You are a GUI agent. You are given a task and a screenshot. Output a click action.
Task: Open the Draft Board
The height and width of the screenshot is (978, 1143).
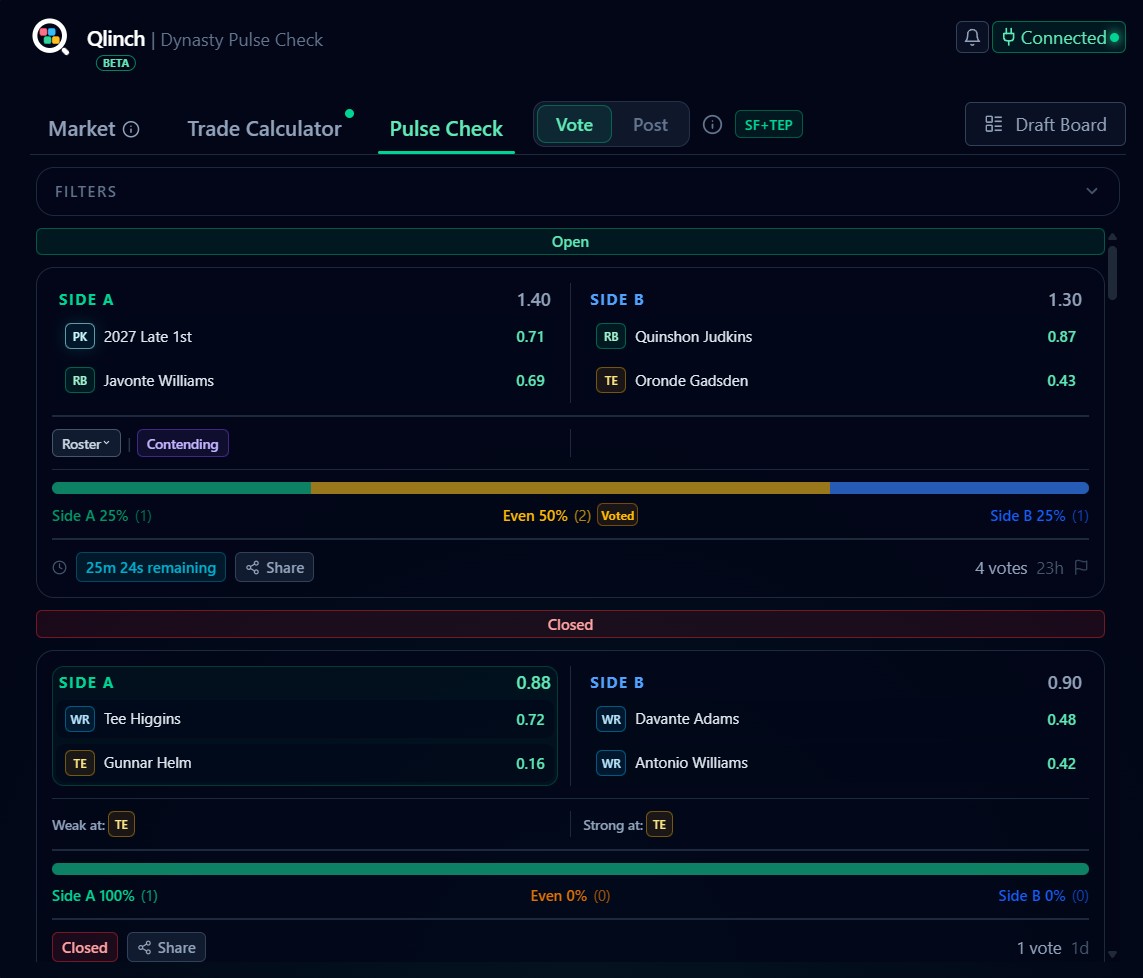click(x=1045, y=125)
